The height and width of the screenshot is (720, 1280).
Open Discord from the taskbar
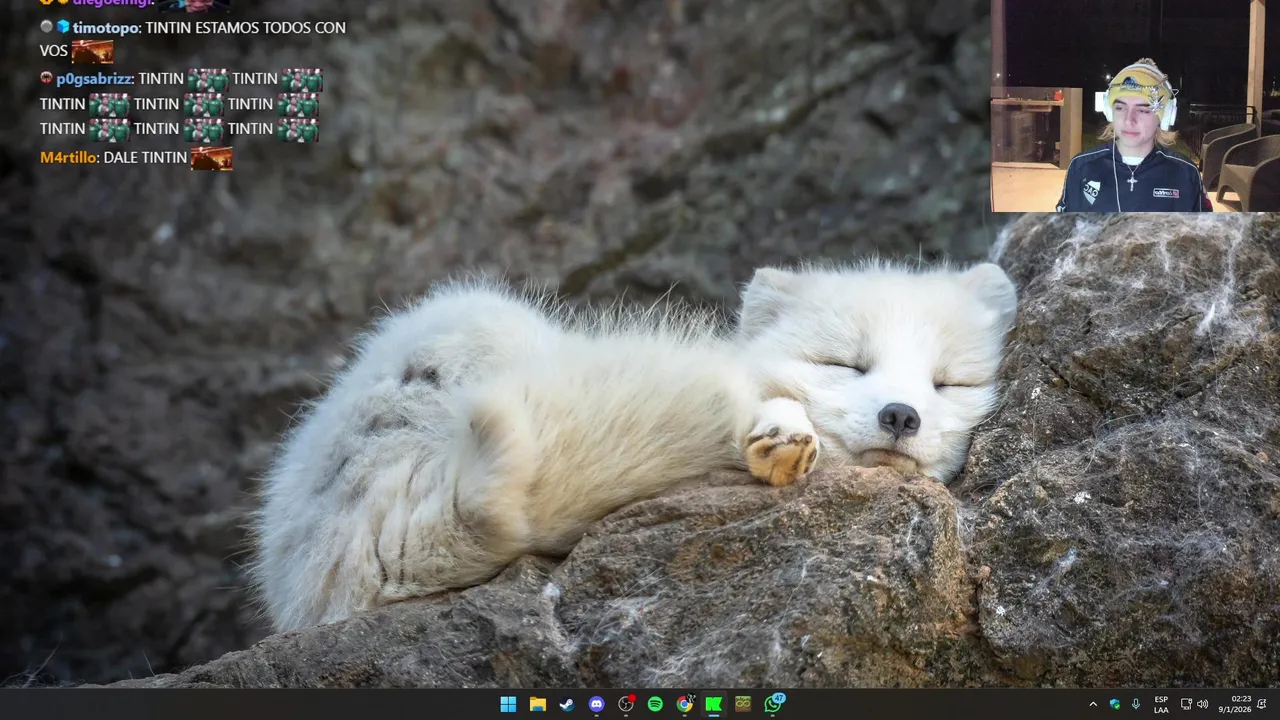596,704
